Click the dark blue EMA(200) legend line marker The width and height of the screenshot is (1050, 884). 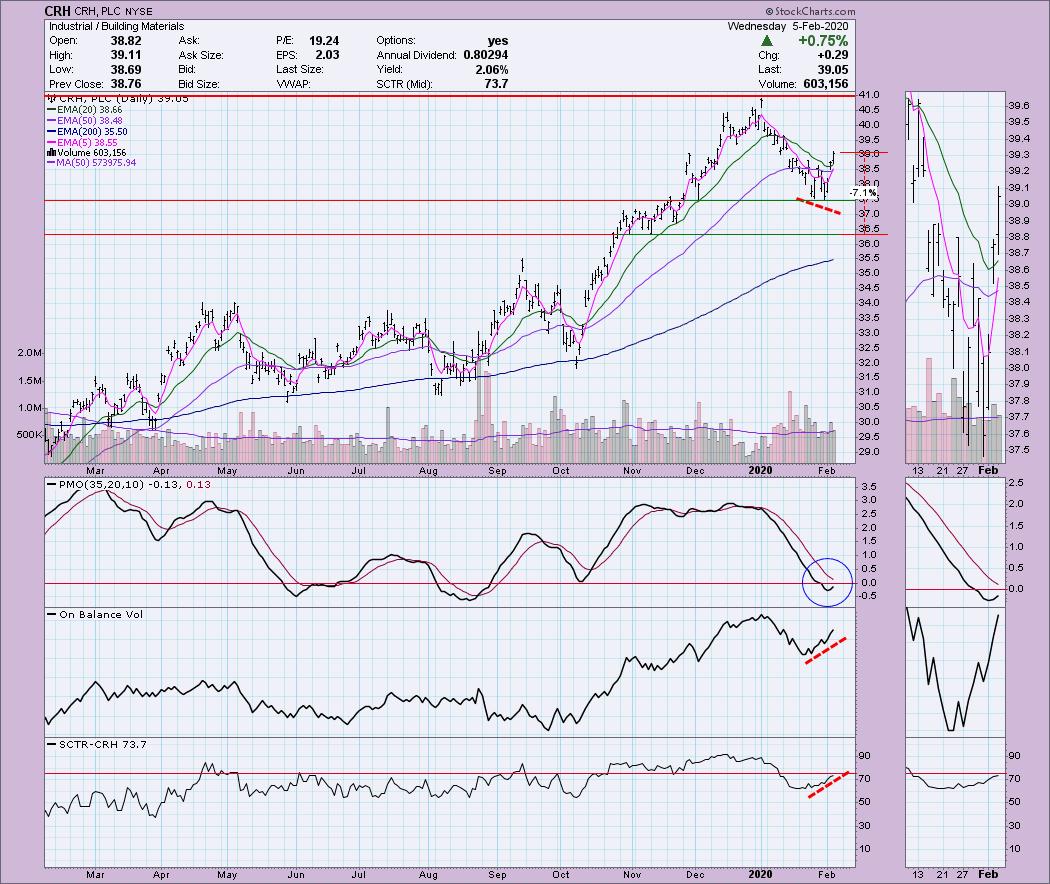click(52, 132)
